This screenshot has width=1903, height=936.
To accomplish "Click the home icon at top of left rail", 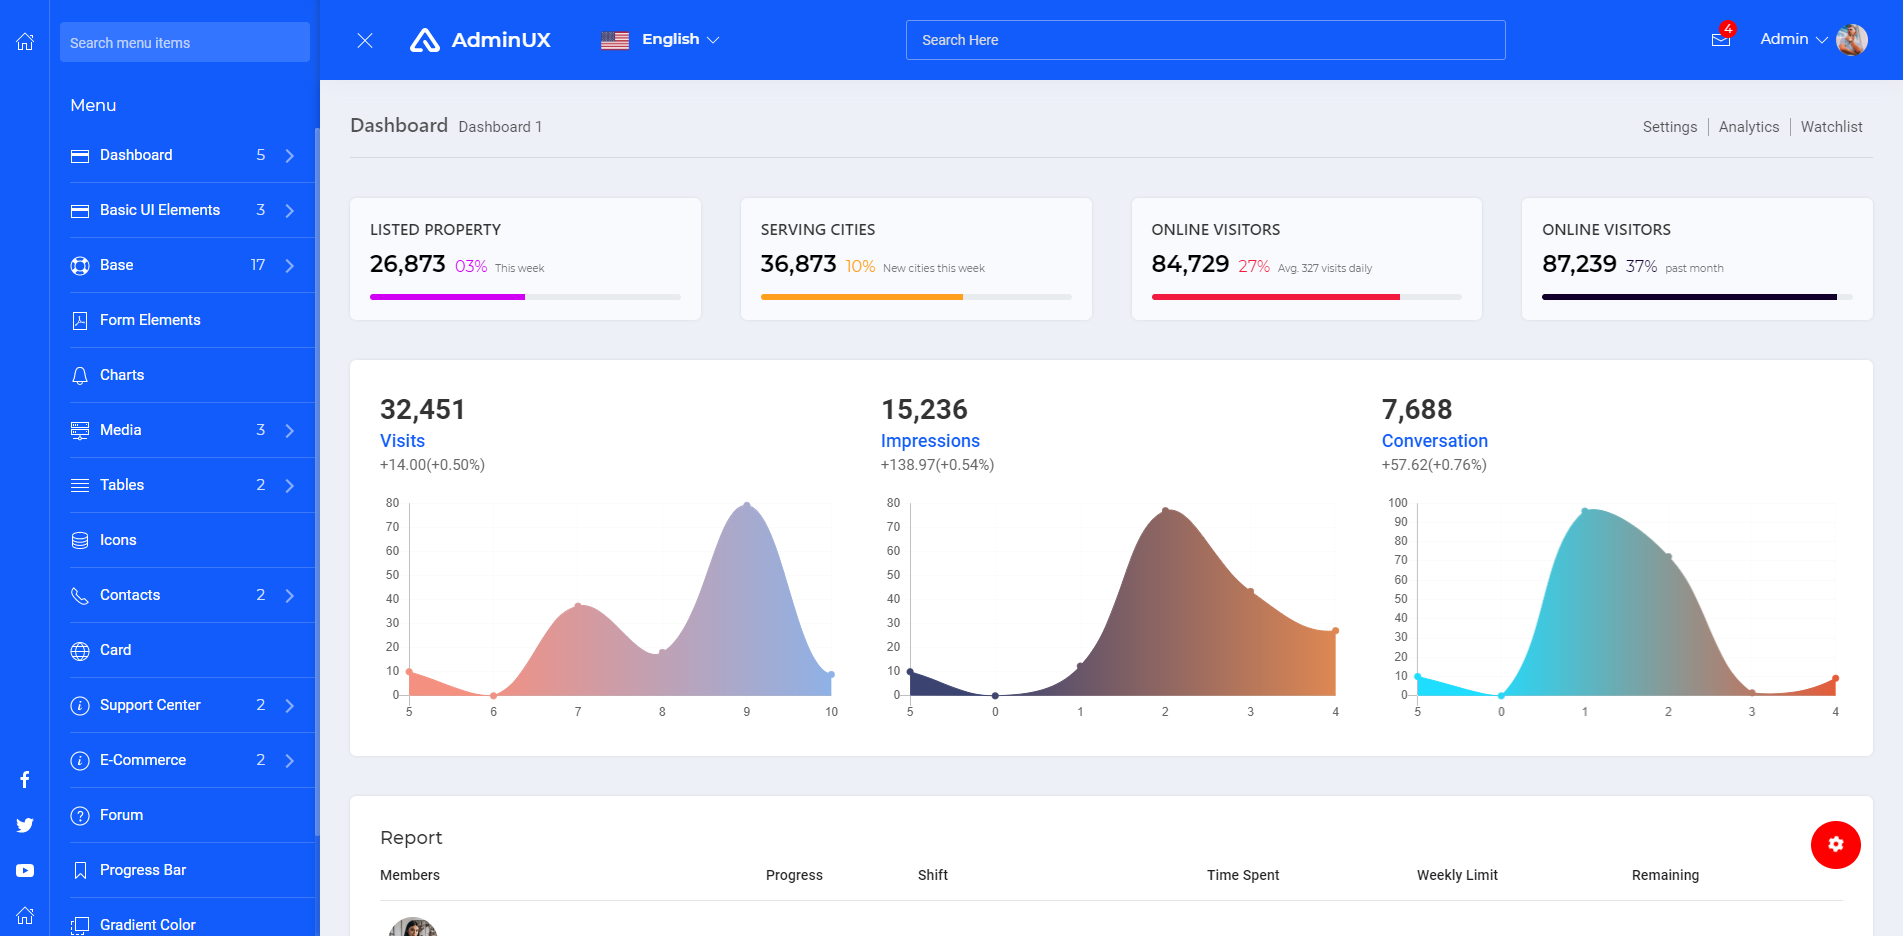I will coord(25,42).
